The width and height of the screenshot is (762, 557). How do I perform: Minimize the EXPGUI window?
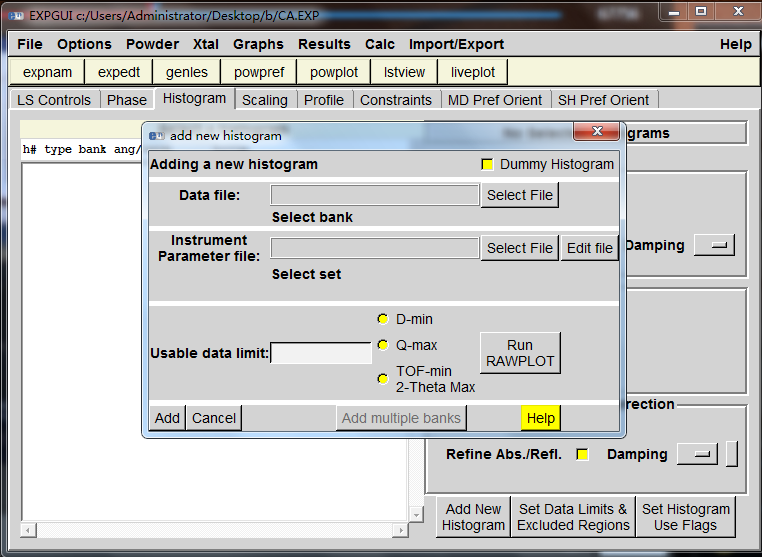pos(674,12)
